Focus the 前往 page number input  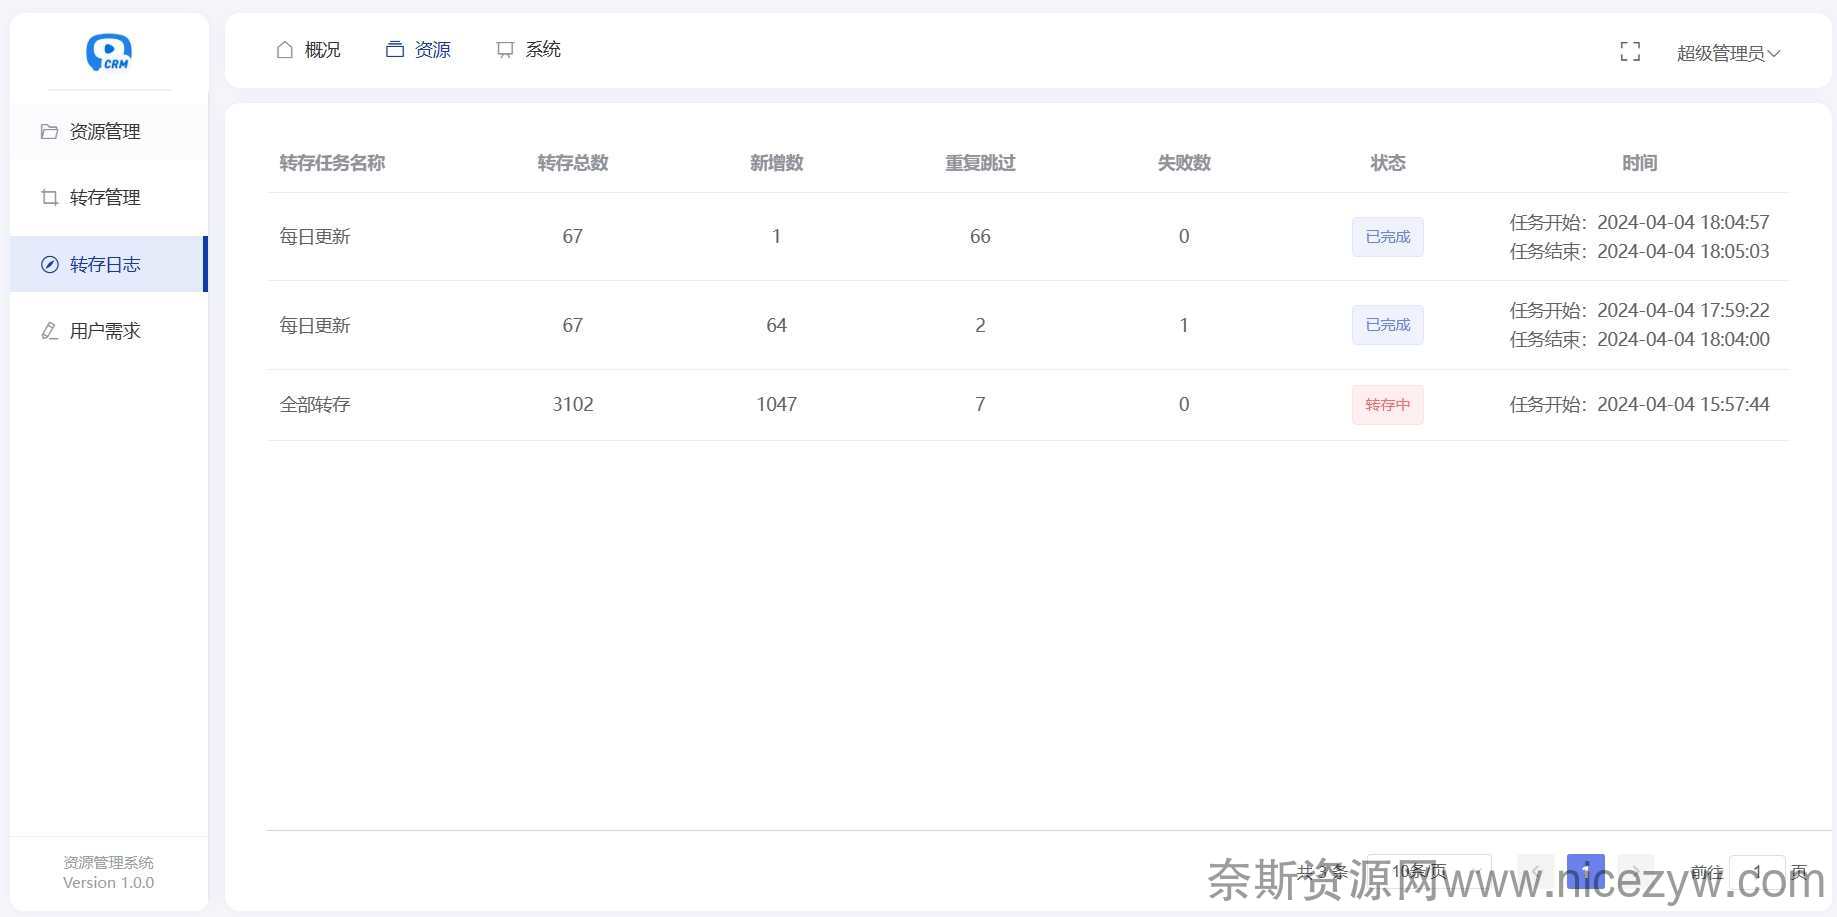pos(1756,871)
